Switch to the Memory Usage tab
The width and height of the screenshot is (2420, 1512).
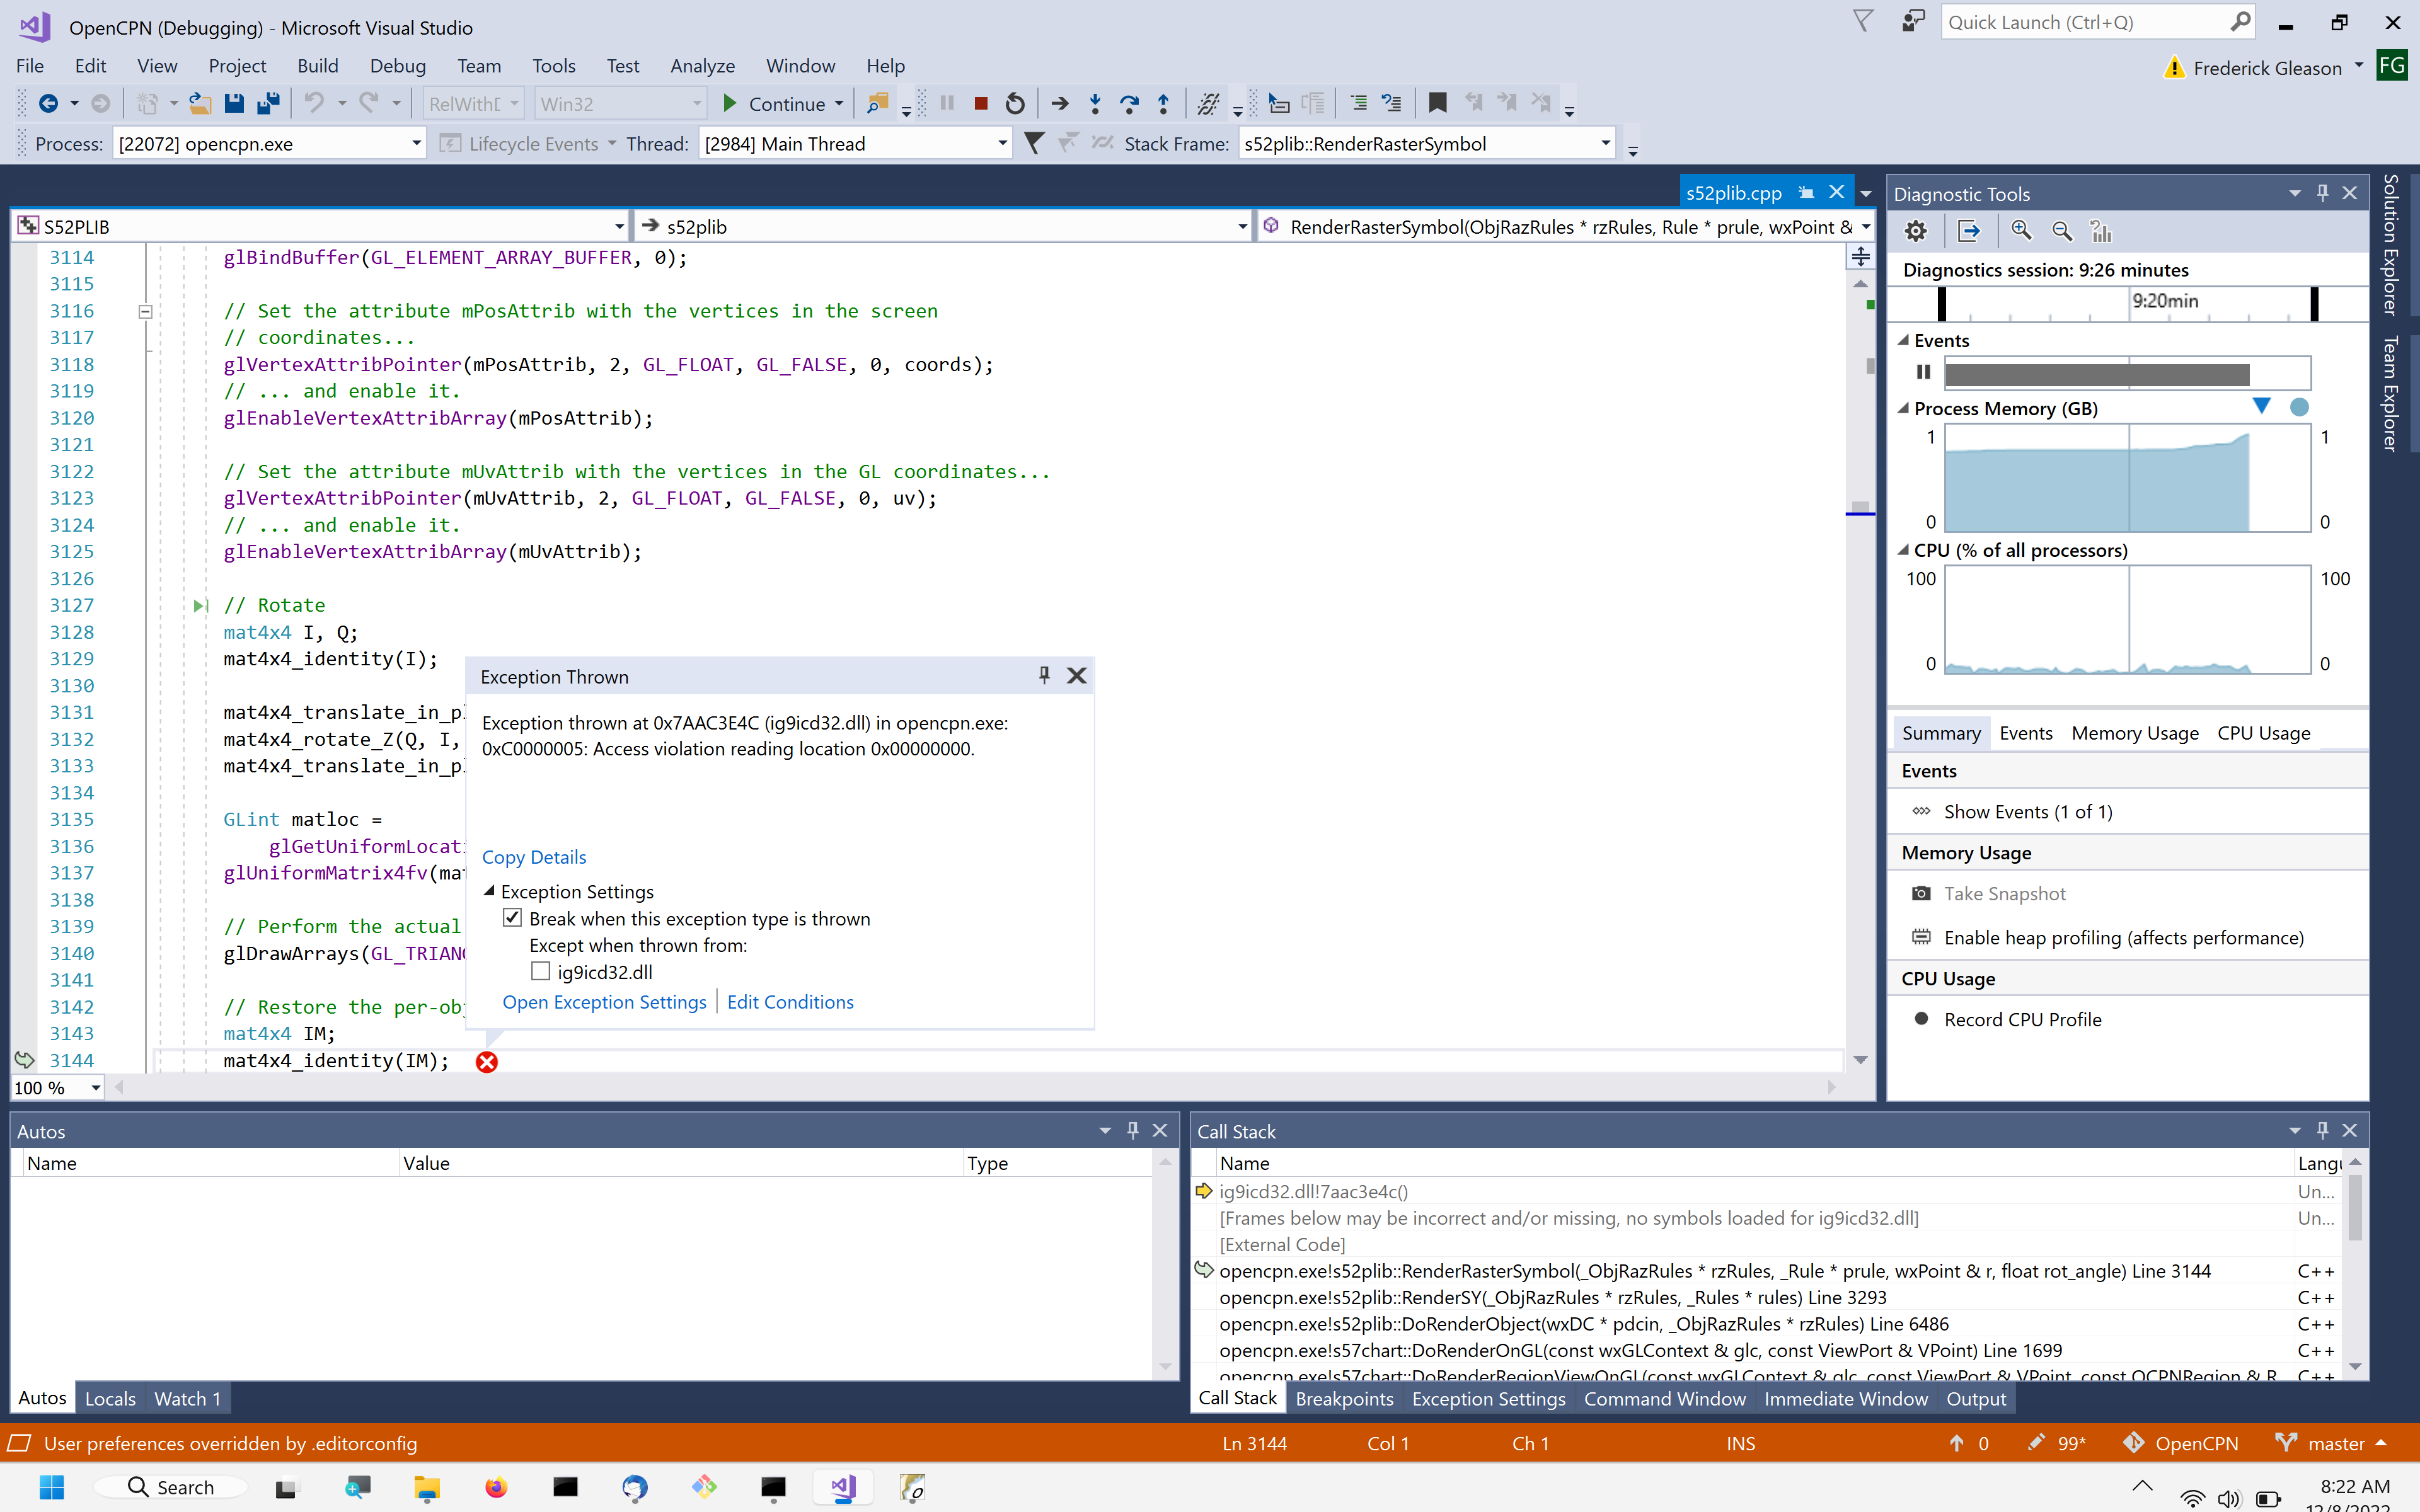[2135, 733]
